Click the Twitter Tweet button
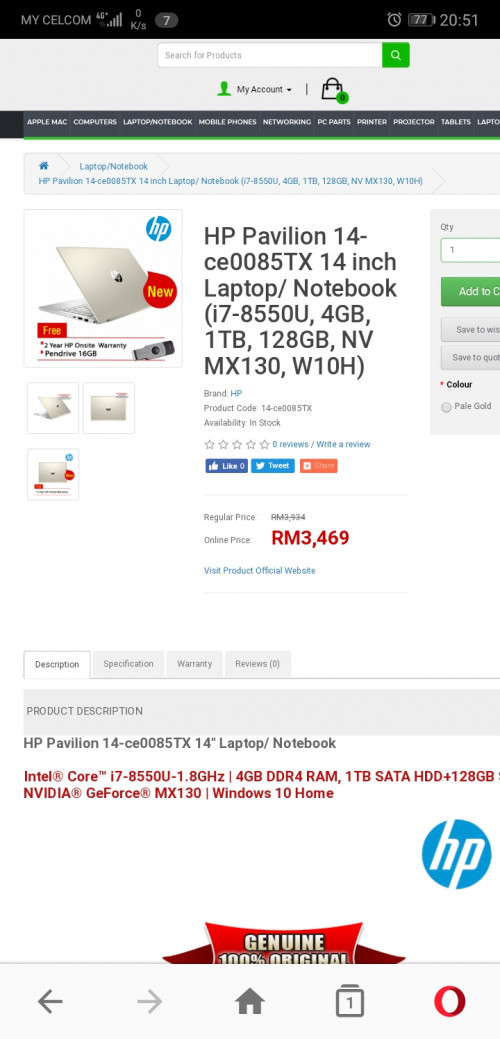500x1039 pixels. pos(273,466)
